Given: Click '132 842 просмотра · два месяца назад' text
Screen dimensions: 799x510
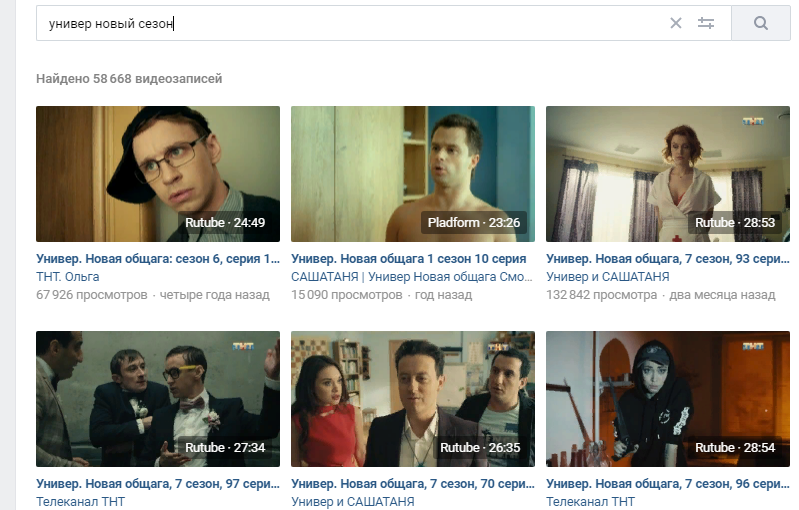Looking at the screenshot, I should click(661, 295).
